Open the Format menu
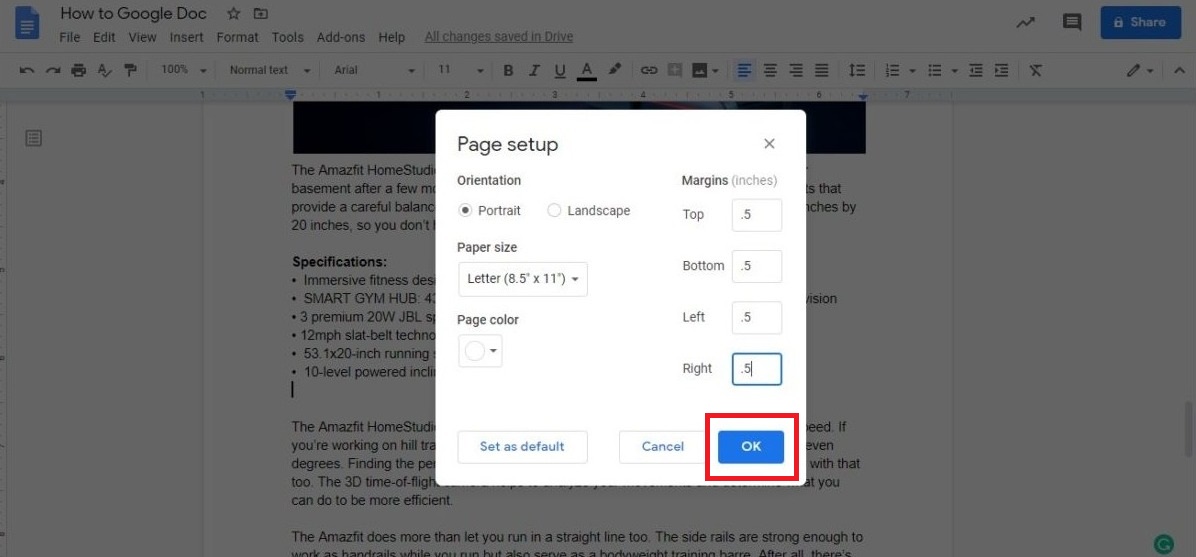This screenshot has height=557, width=1196. (x=237, y=37)
